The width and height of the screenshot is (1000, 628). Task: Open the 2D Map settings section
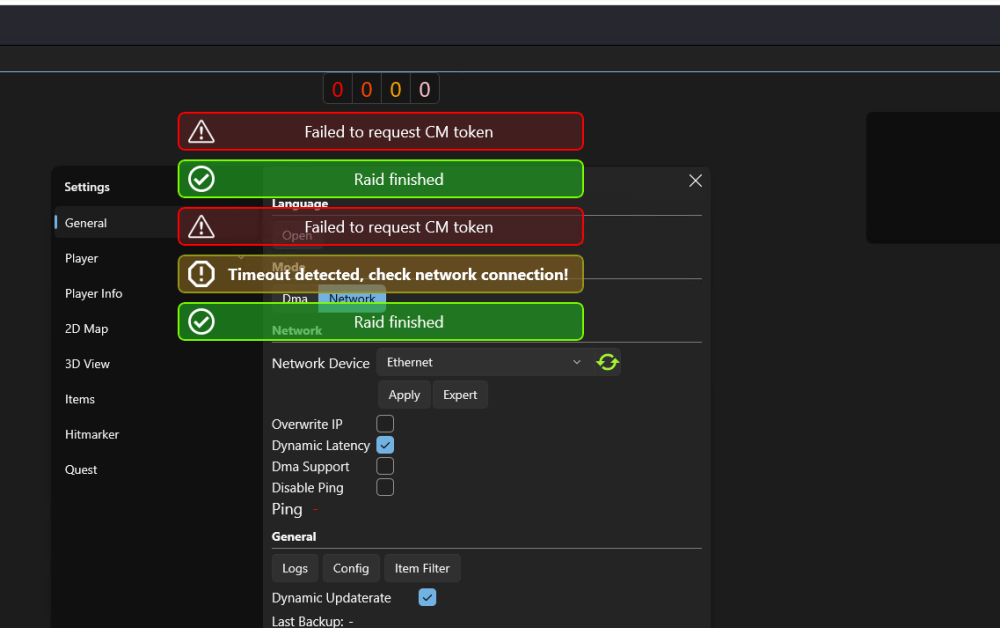[x=87, y=329]
